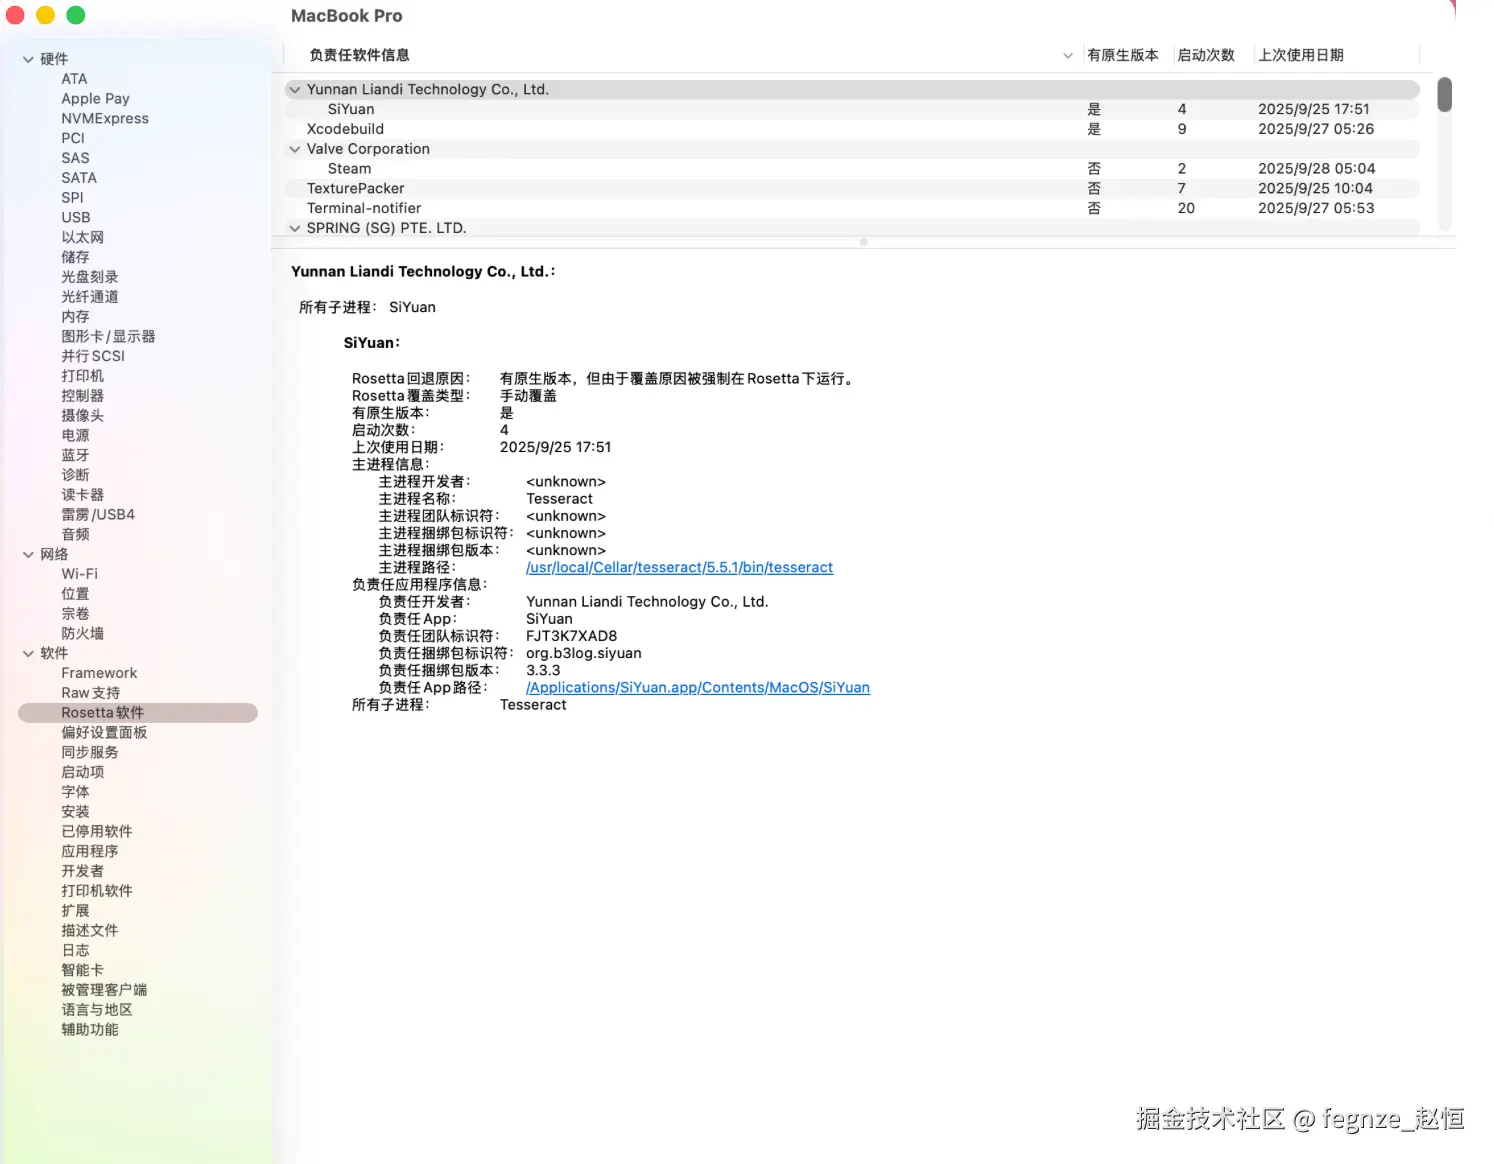
Task: Select Framework under software
Action: [x=99, y=673]
